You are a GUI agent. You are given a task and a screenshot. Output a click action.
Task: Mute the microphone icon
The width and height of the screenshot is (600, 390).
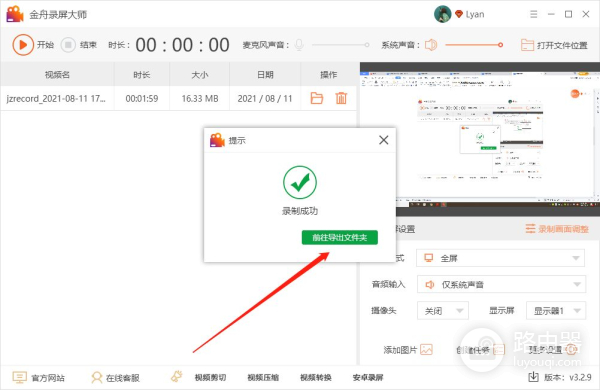tap(299, 45)
